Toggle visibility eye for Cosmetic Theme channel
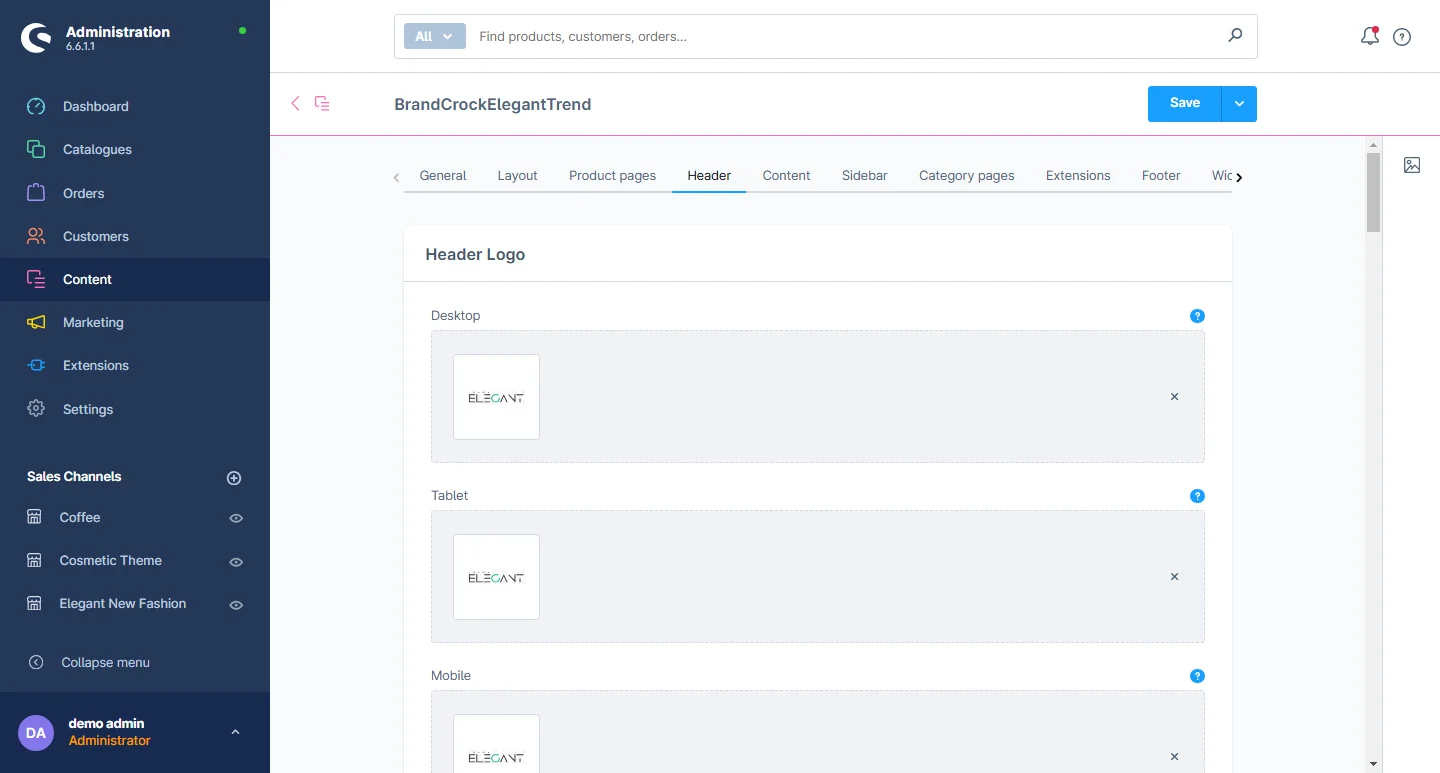 coord(236,562)
